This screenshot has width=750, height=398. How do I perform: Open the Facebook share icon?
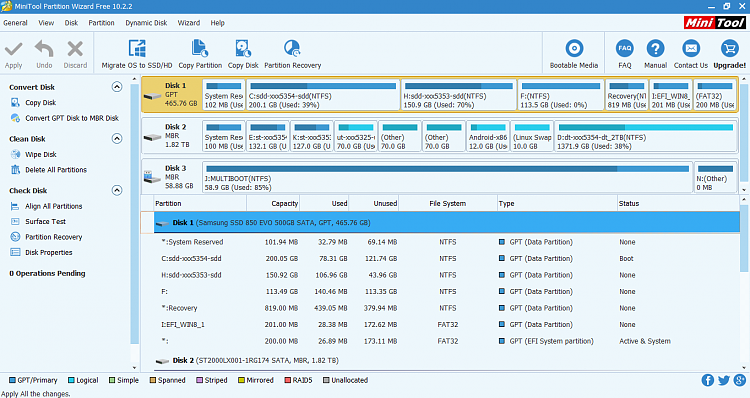coord(707,380)
